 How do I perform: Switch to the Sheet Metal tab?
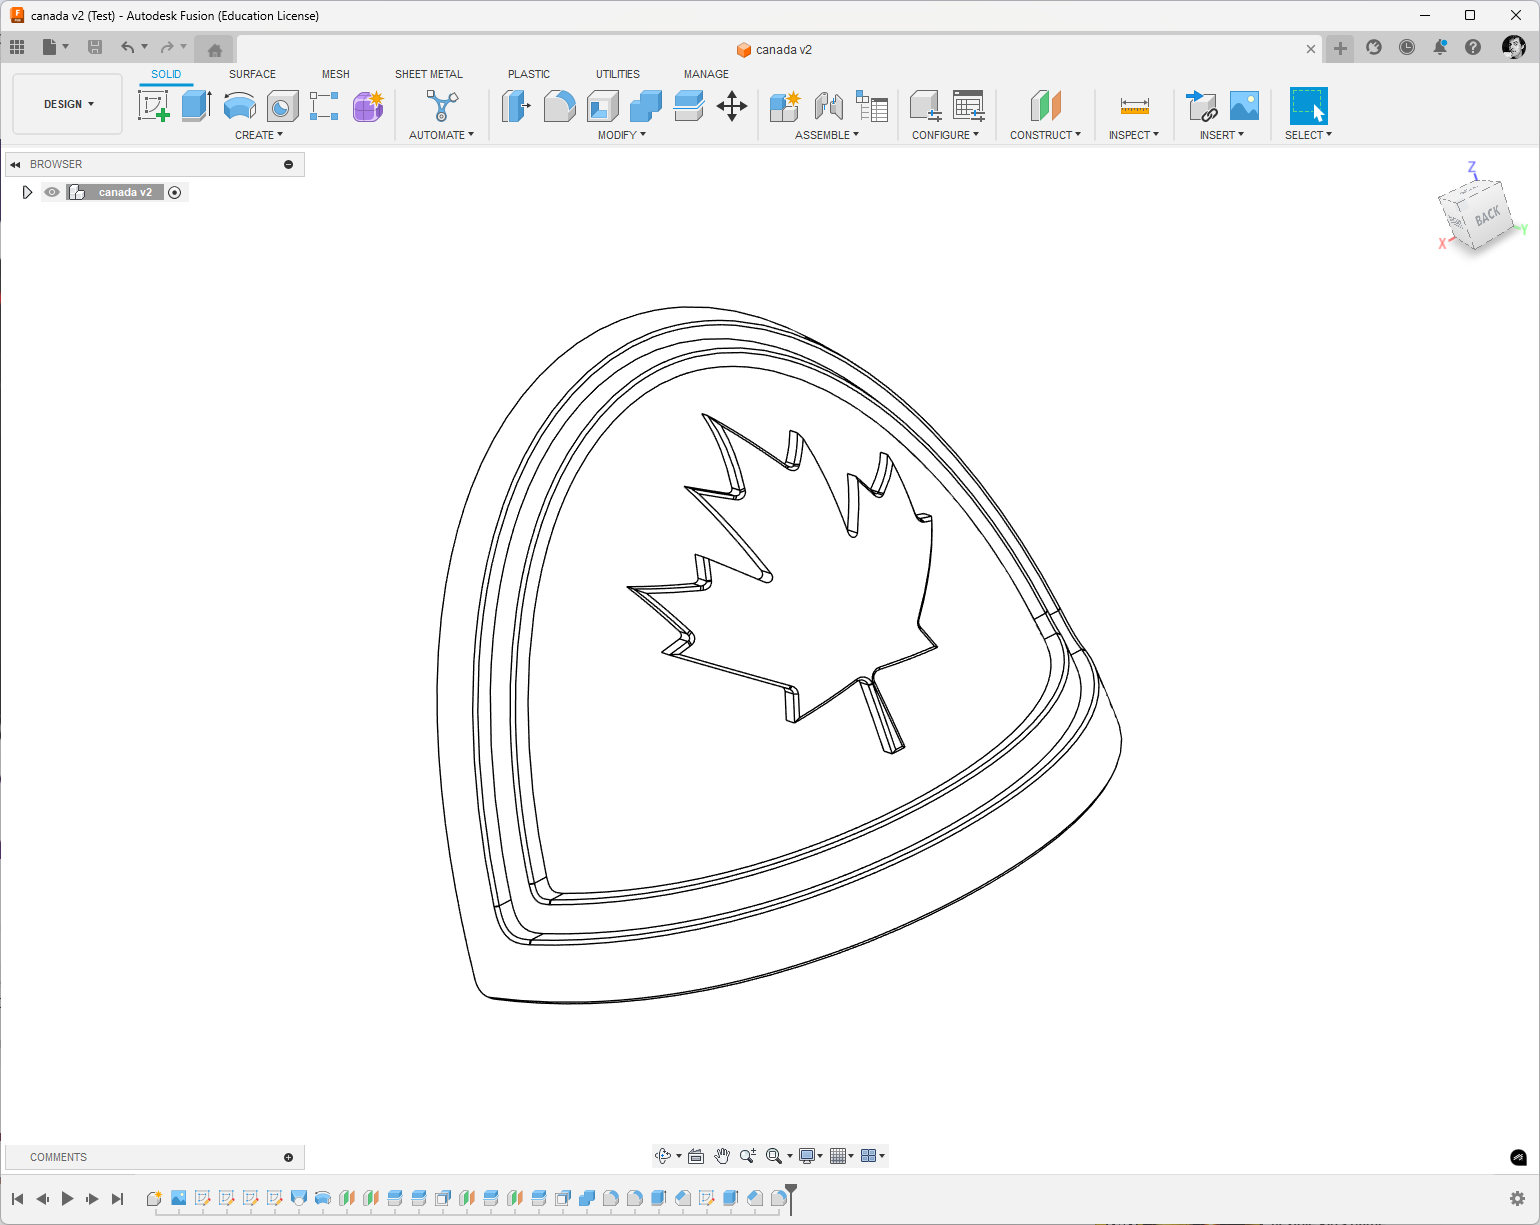429,74
